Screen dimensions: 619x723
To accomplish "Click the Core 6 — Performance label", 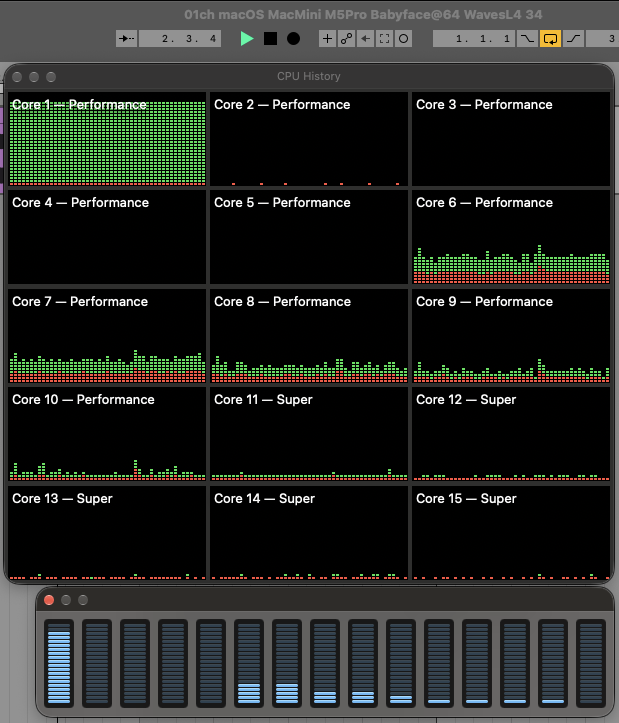I will [484, 203].
